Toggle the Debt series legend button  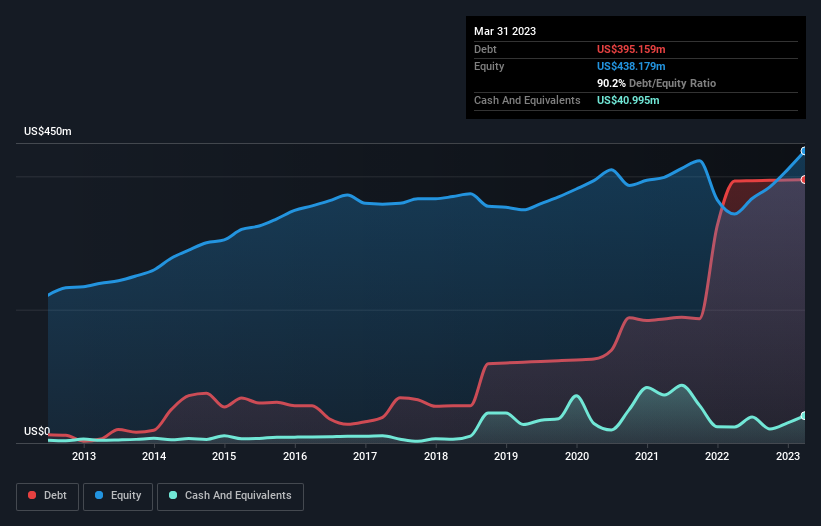48,496
